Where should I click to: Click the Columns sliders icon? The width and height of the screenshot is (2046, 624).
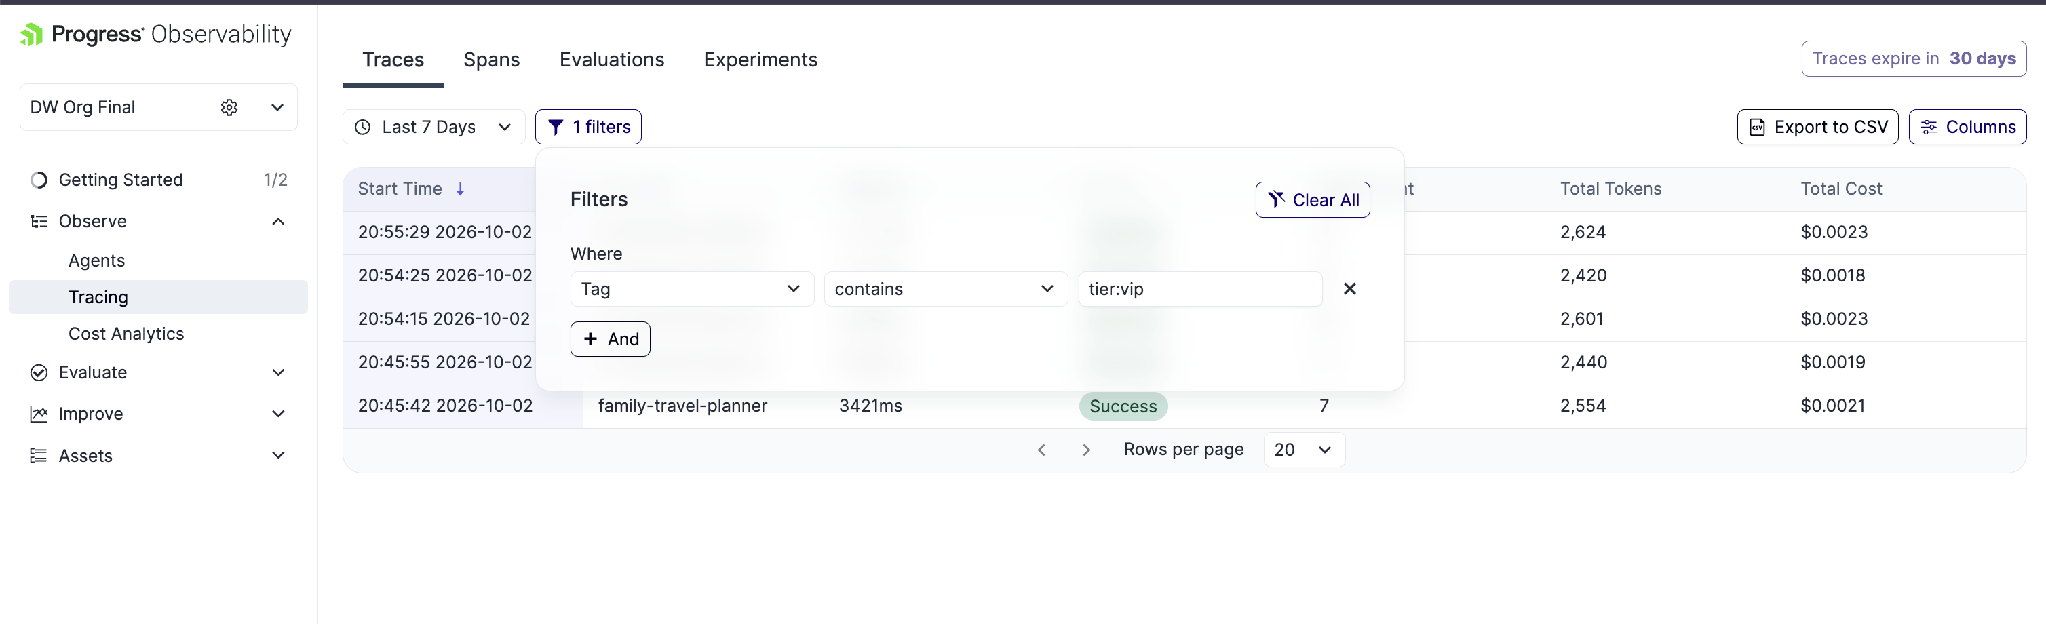1929,127
